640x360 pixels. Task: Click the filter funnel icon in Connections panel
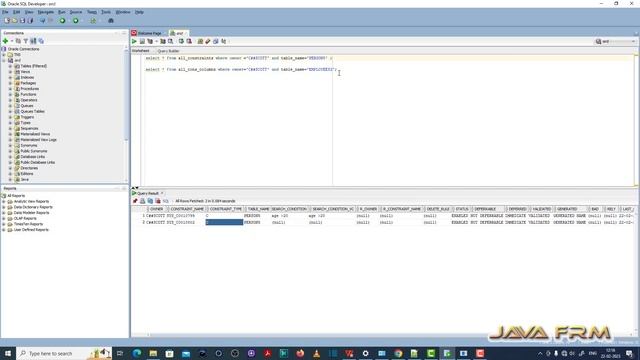point(25,41)
